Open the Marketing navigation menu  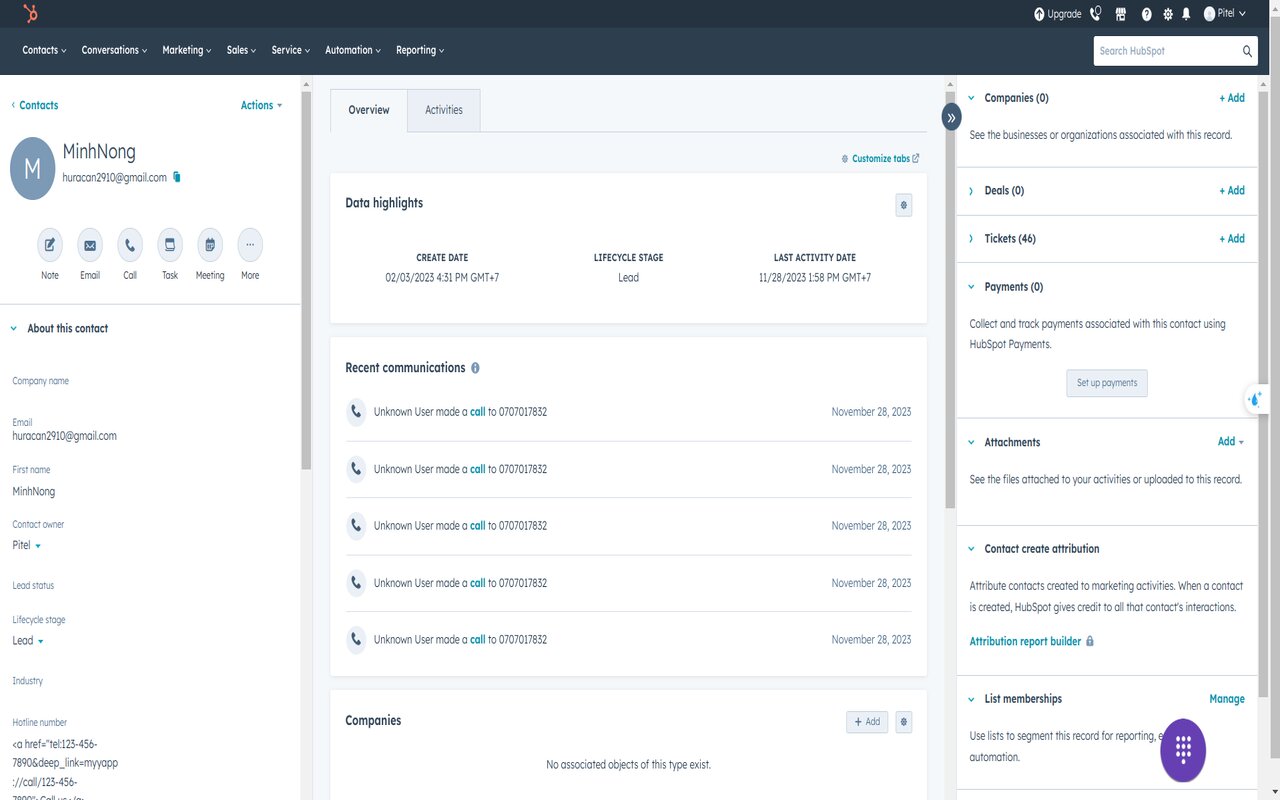click(187, 50)
